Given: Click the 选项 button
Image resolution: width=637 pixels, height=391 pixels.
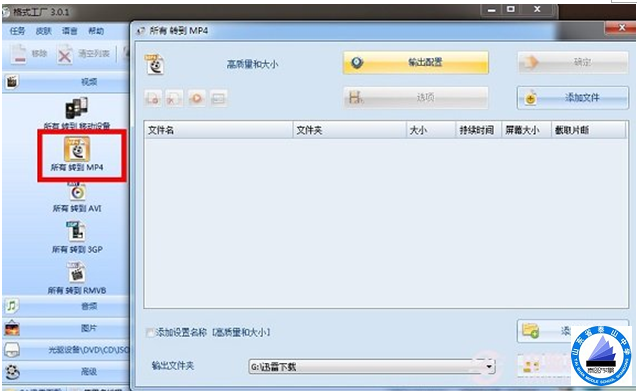Looking at the screenshot, I should 416,98.
